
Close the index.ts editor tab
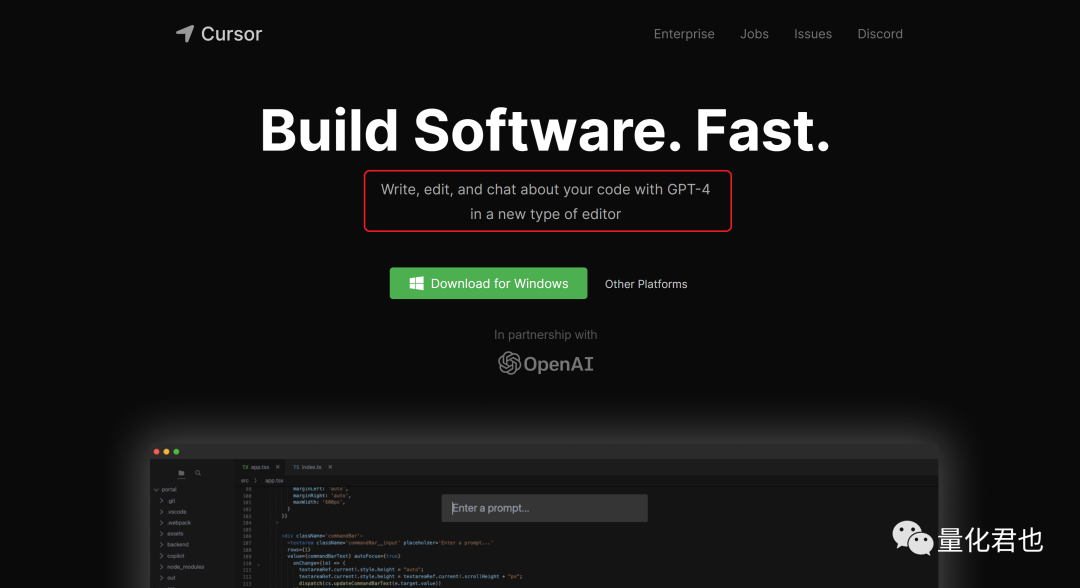click(330, 467)
